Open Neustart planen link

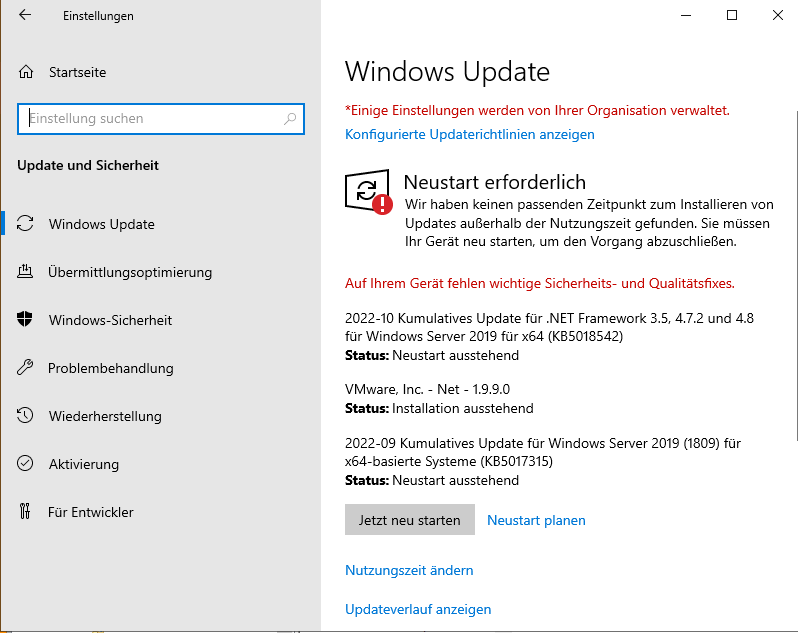[x=536, y=520]
